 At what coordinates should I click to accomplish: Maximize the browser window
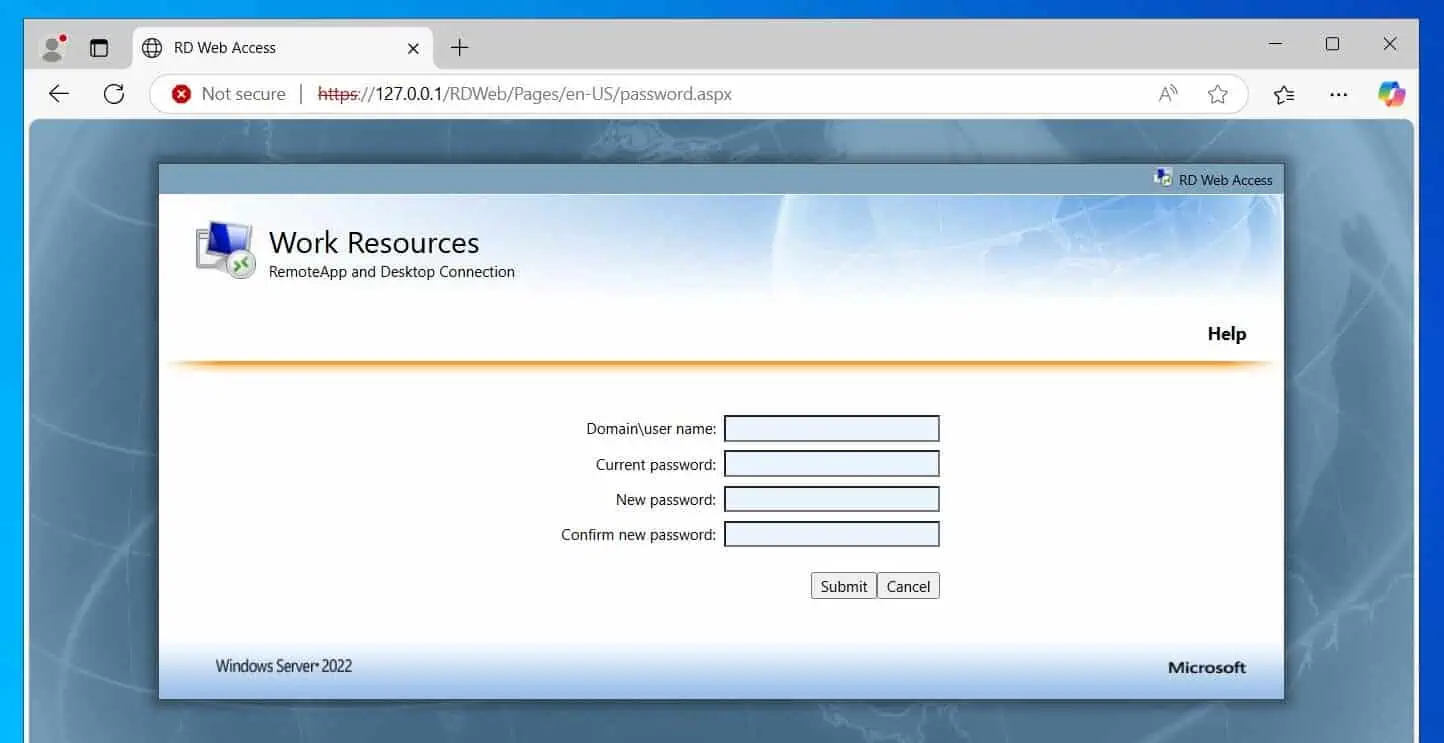click(1332, 44)
